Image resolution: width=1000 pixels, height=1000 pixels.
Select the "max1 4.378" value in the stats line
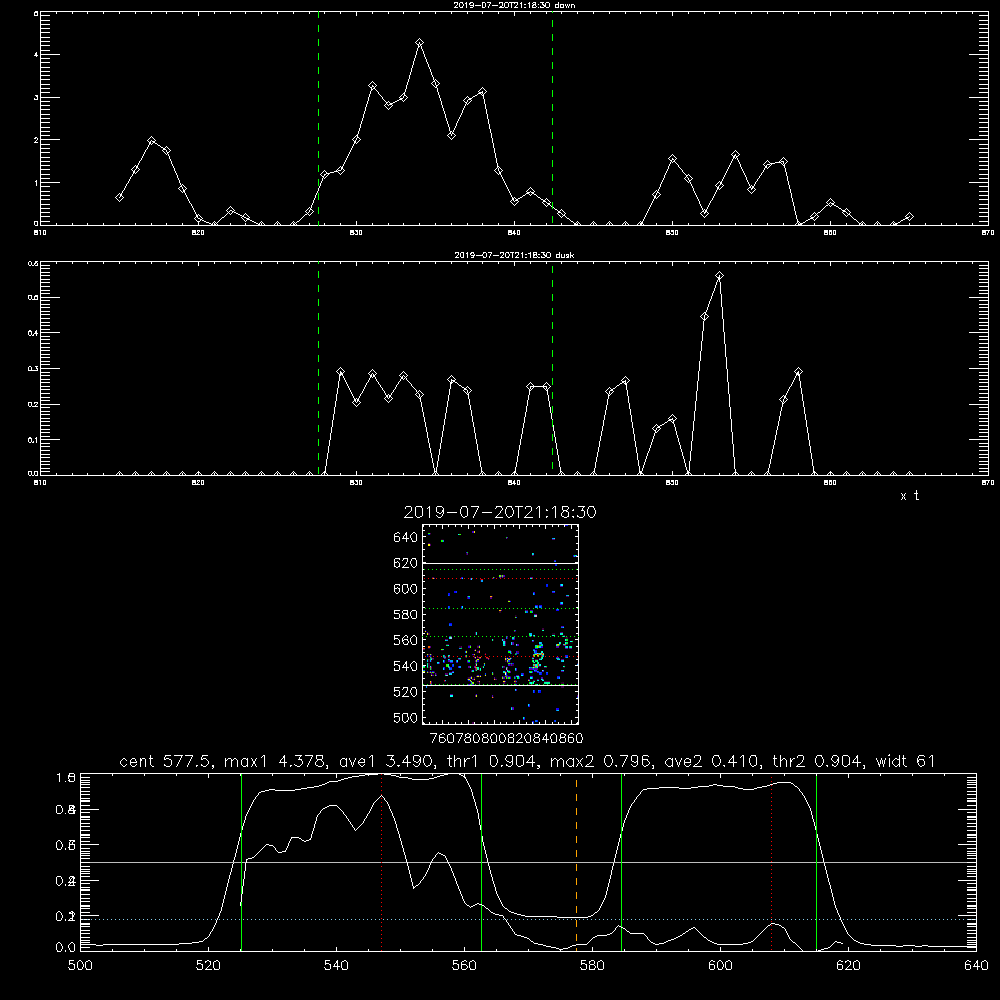click(x=274, y=761)
